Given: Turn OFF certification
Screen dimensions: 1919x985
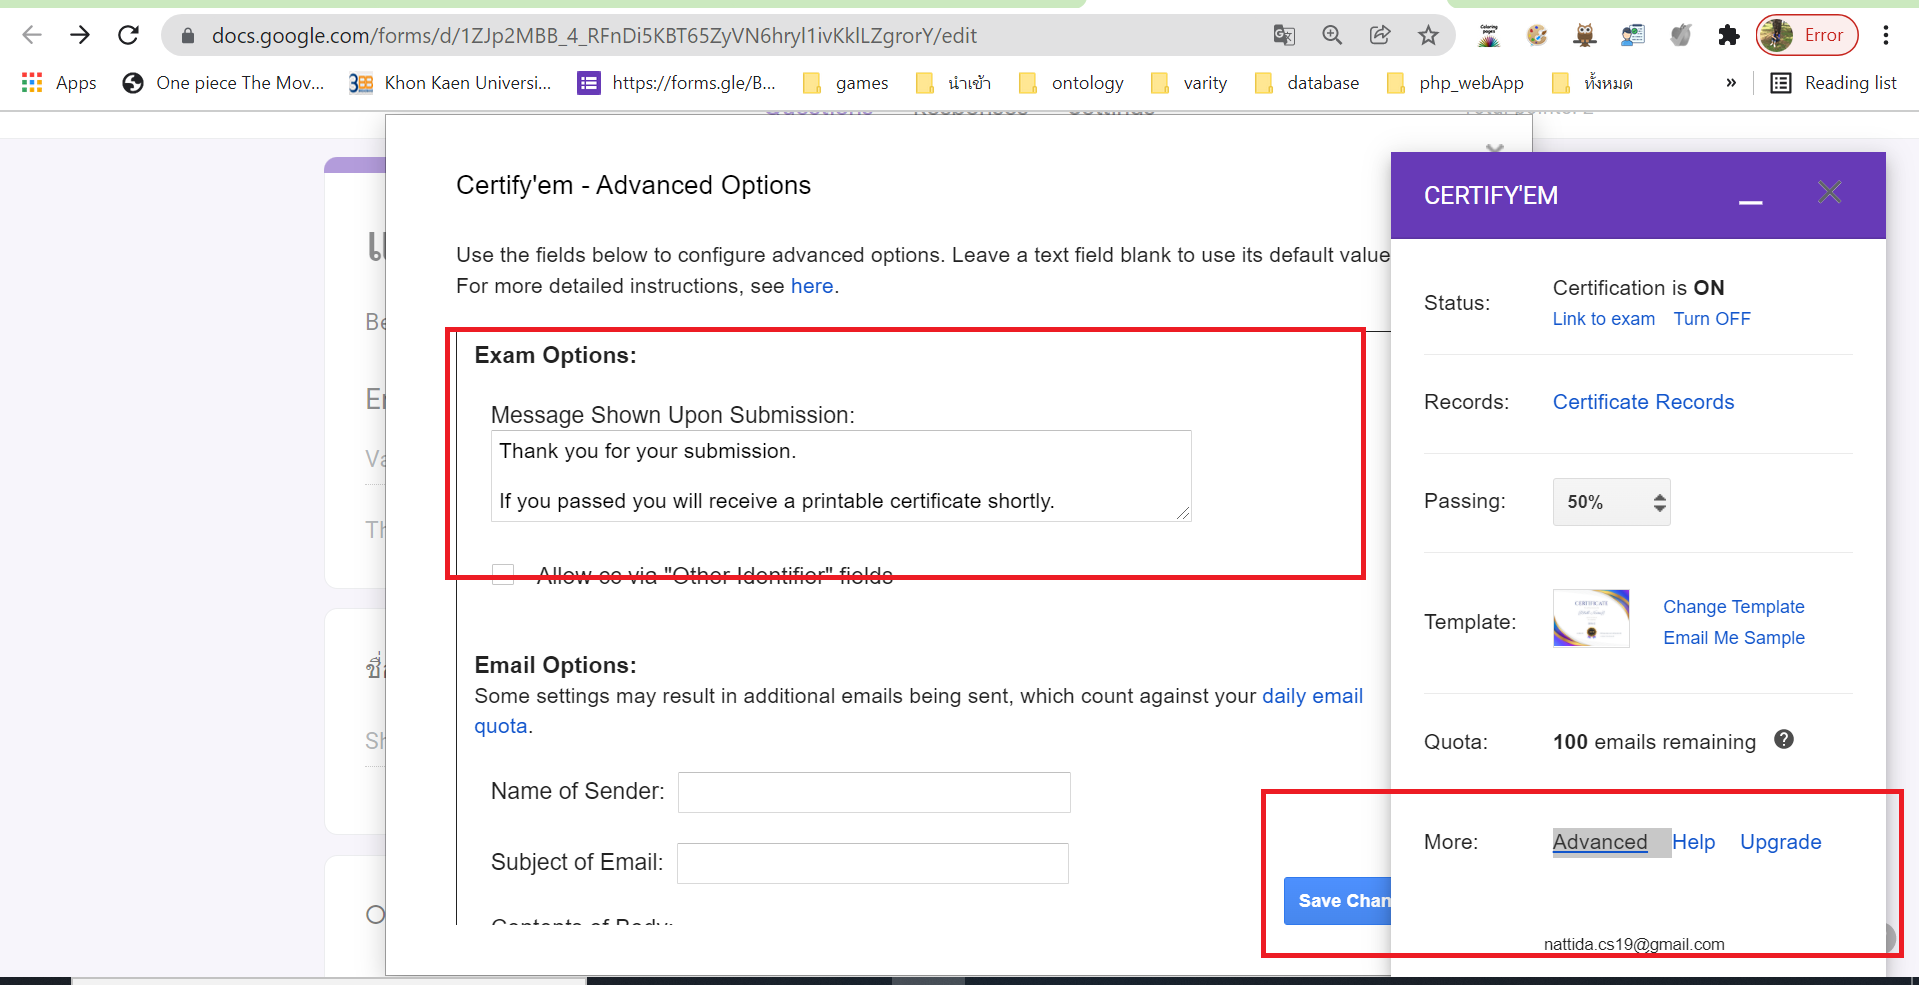Looking at the screenshot, I should pyautogui.click(x=1712, y=319).
